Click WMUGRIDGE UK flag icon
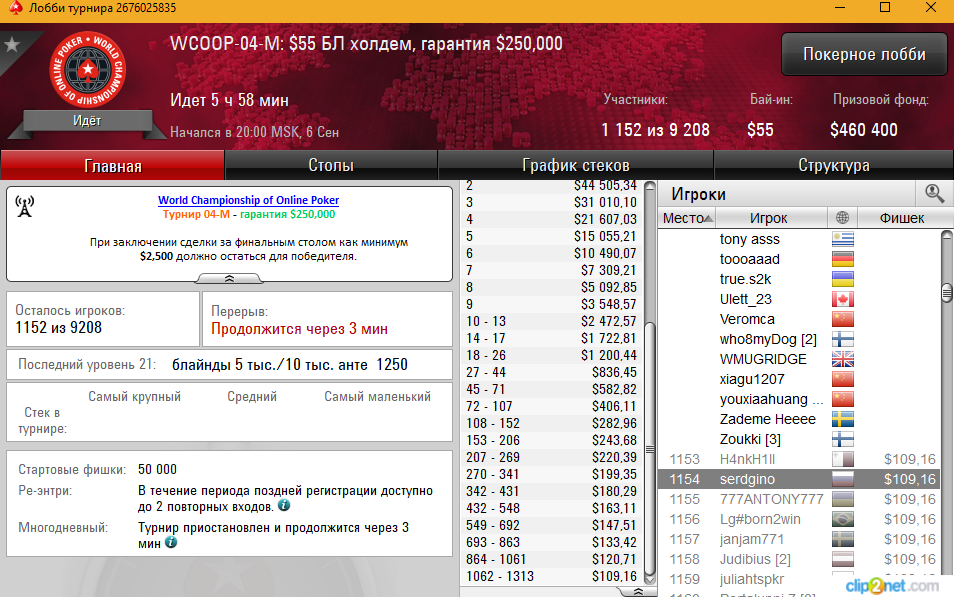This screenshot has height=597, width=954. click(x=843, y=359)
